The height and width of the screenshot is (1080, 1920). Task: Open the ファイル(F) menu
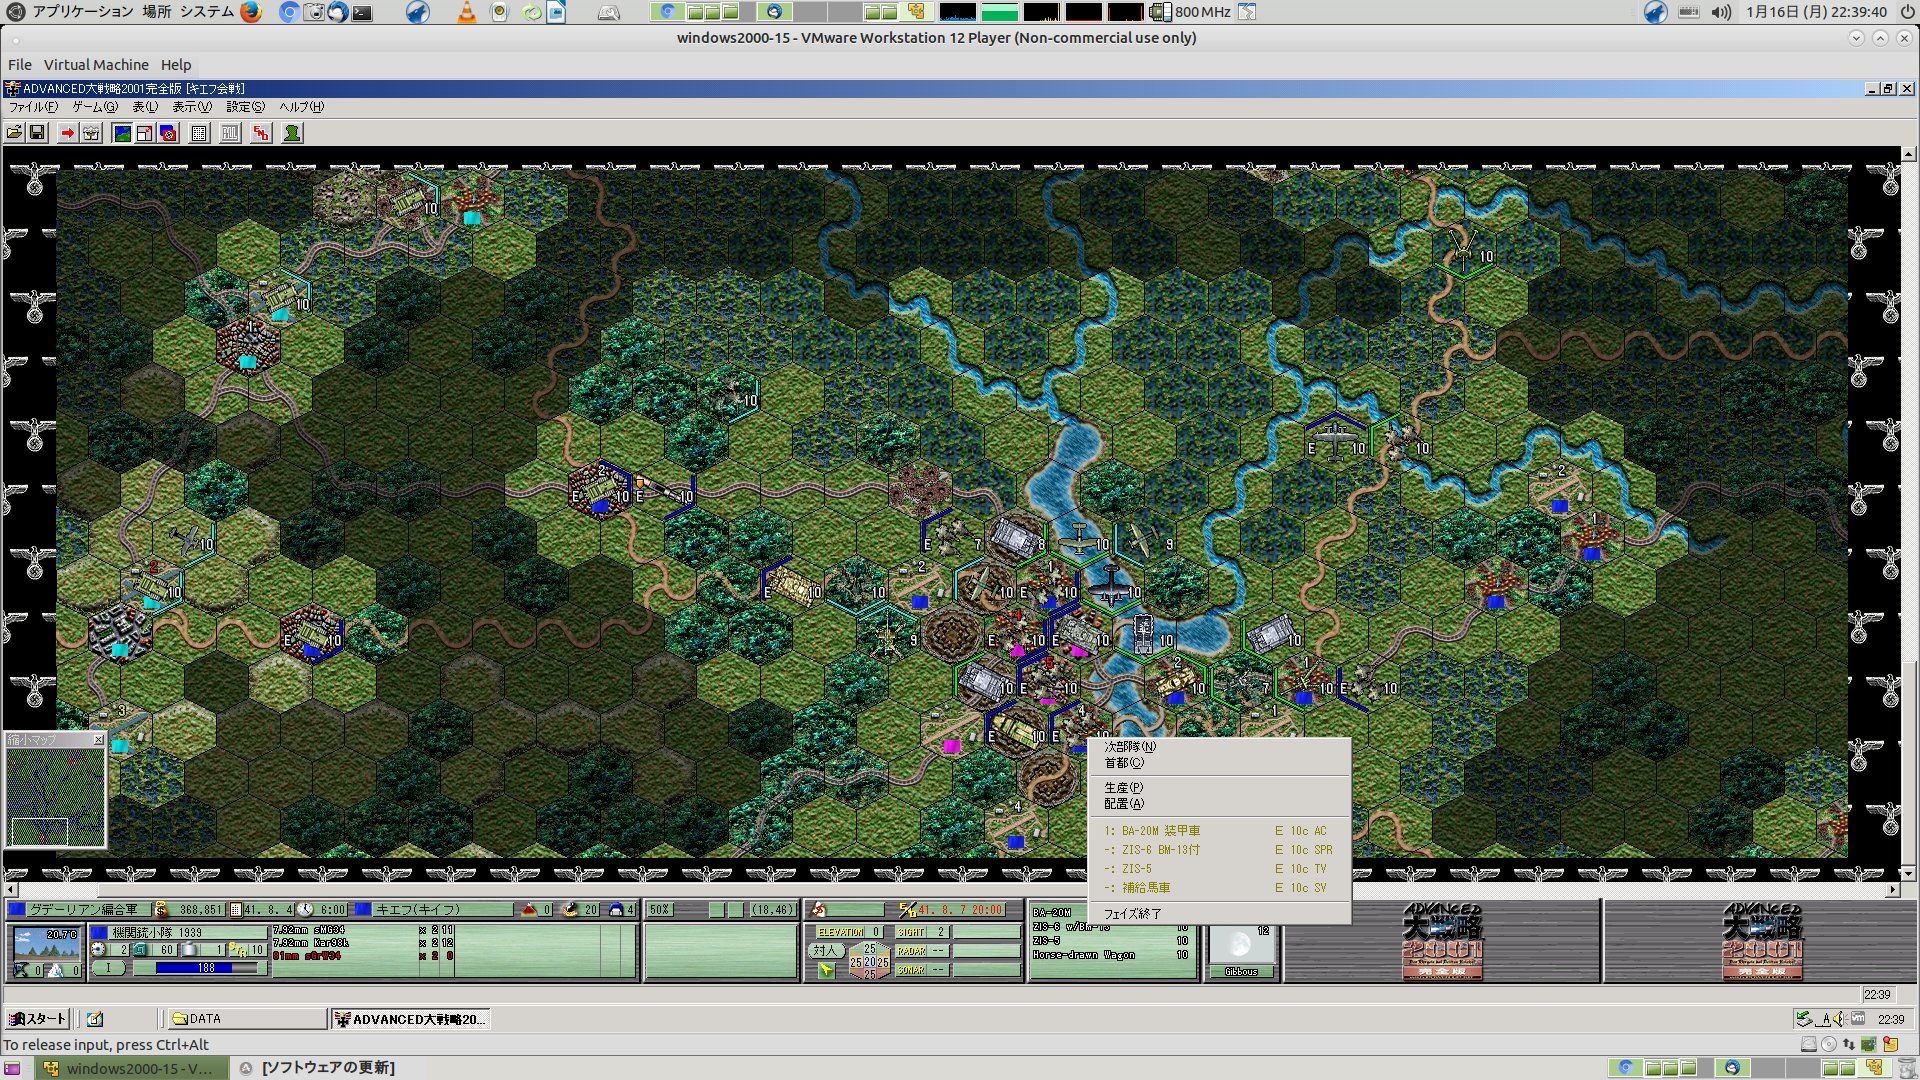[x=33, y=107]
